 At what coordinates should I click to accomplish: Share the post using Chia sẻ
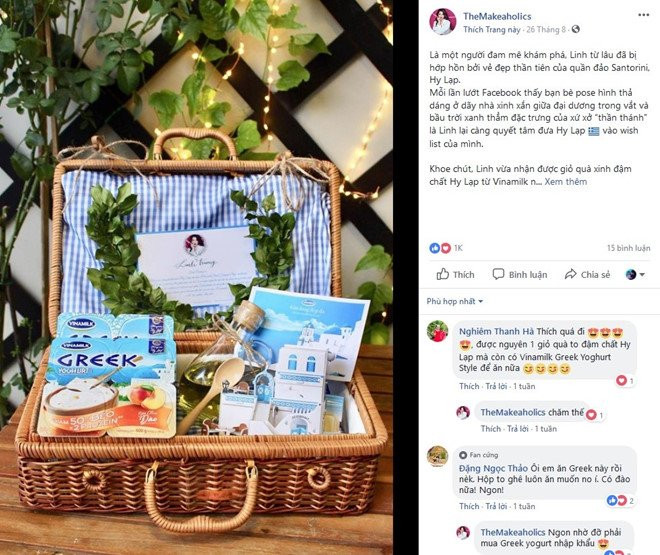click(x=587, y=274)
